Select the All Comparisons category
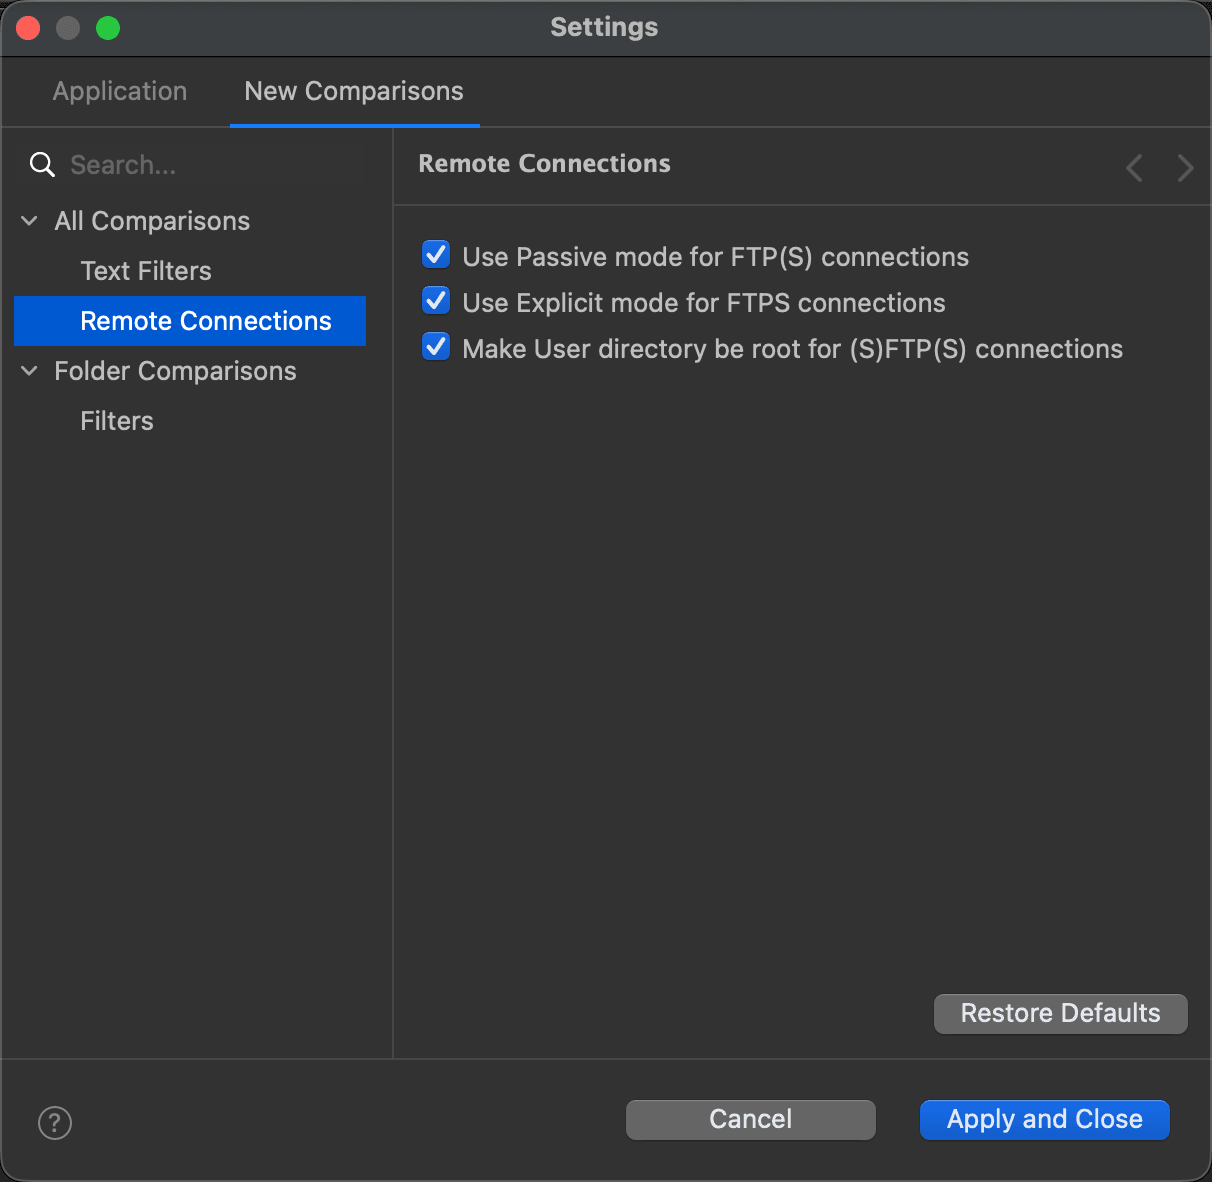 (152, 221)
